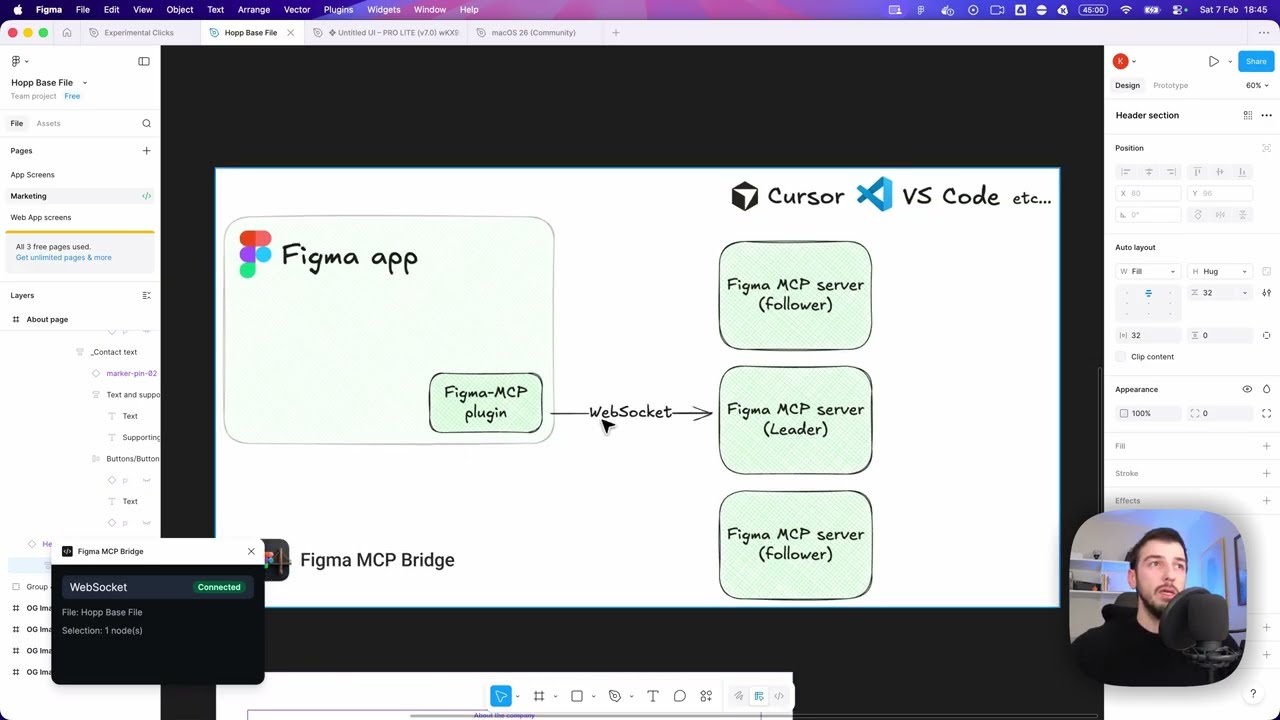Select the Frame tool in bottom toolbar

pyautogui.click(x=538, y=696)
